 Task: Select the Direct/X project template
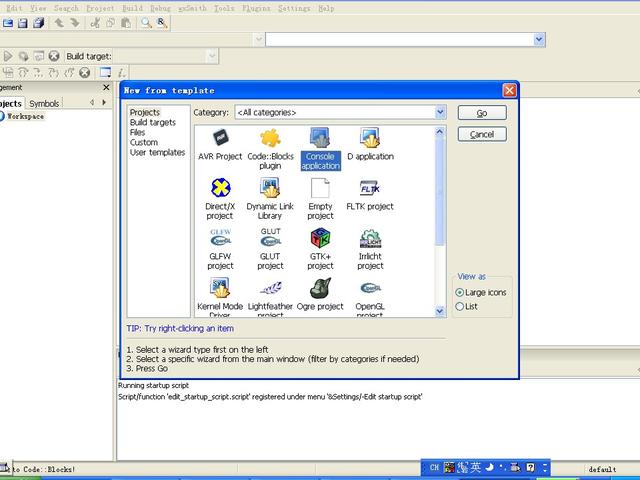[220, 199]
